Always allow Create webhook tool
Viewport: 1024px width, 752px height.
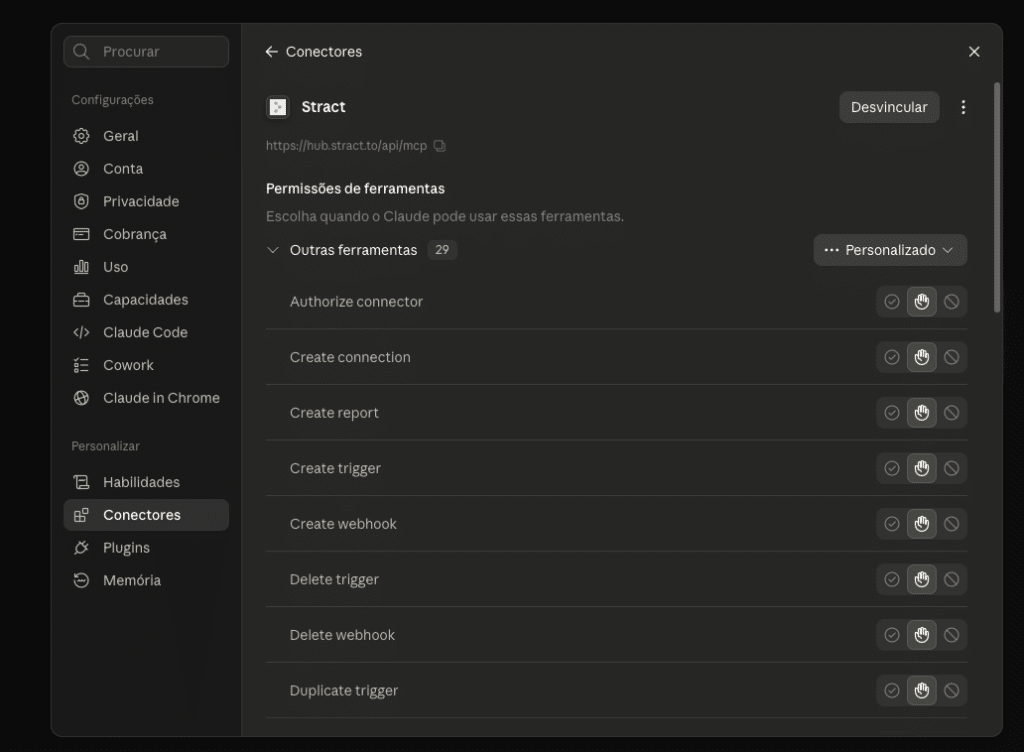pos(891,524)
